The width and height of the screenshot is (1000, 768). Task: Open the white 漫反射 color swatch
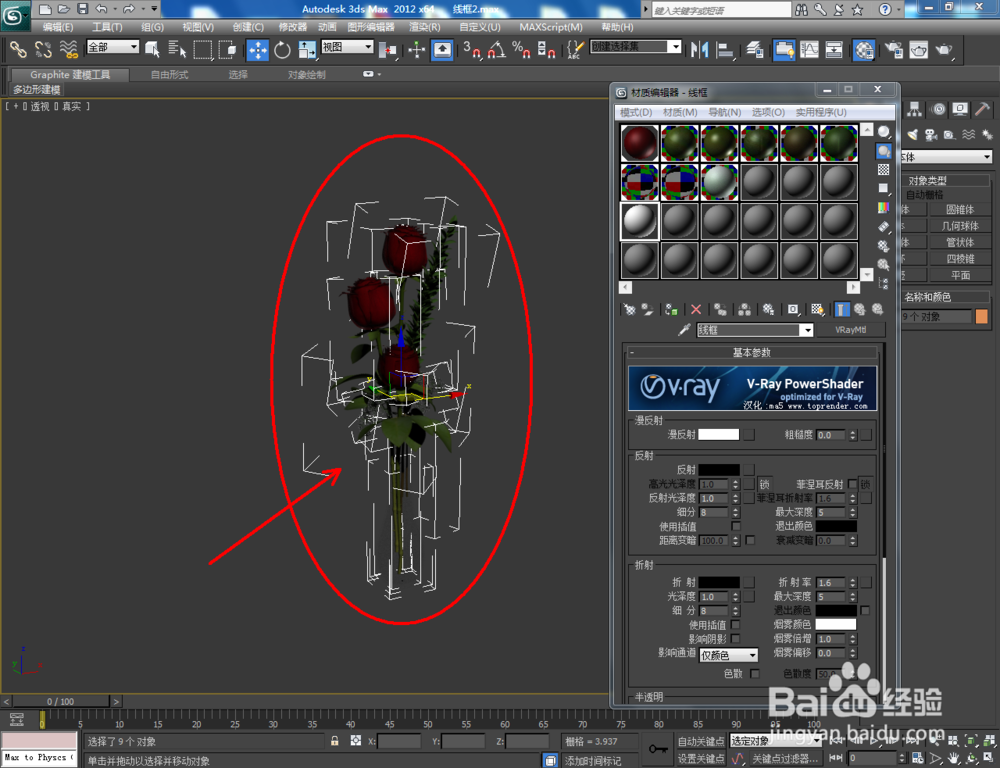pos(719,434)
